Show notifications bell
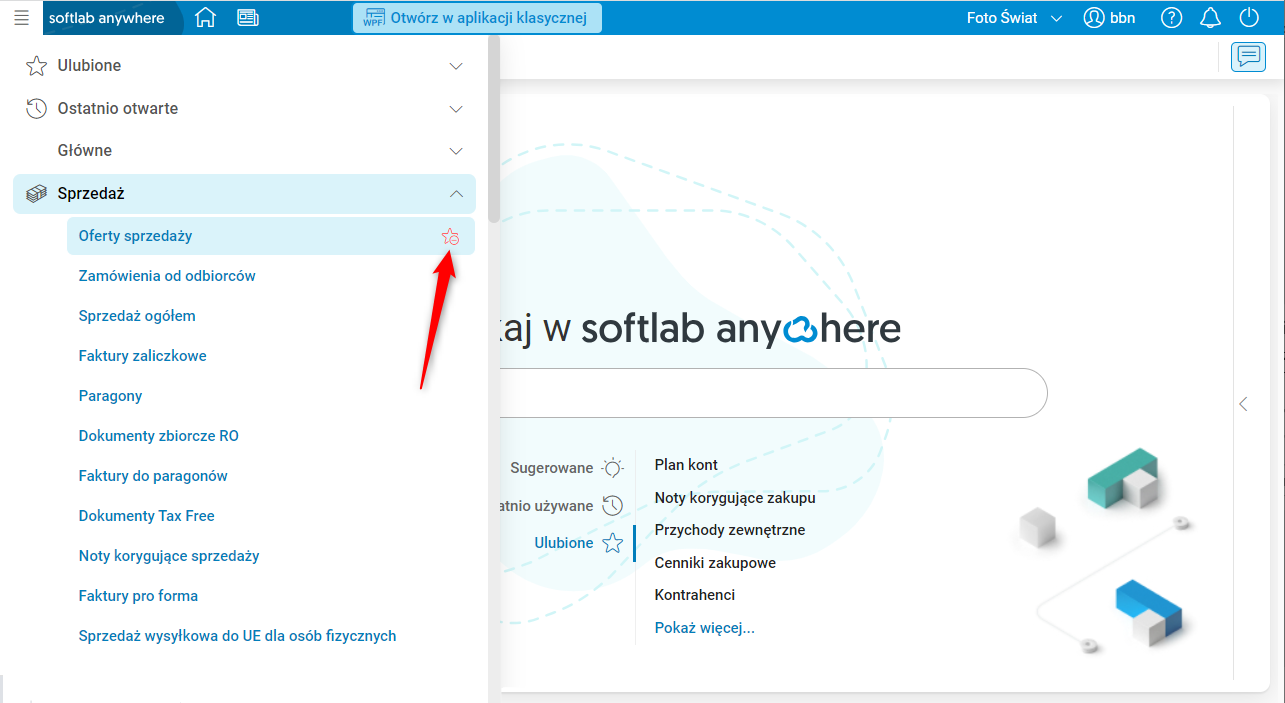The image size is (1285, 703). pyautogui.click(x=1210, y=18)
